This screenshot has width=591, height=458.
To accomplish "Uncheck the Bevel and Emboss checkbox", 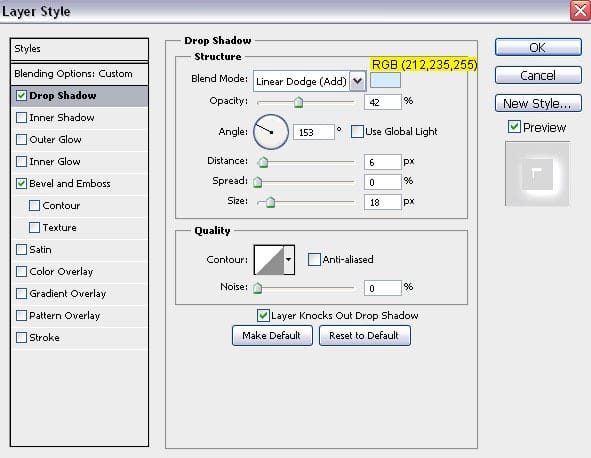I will pos(21,184).
